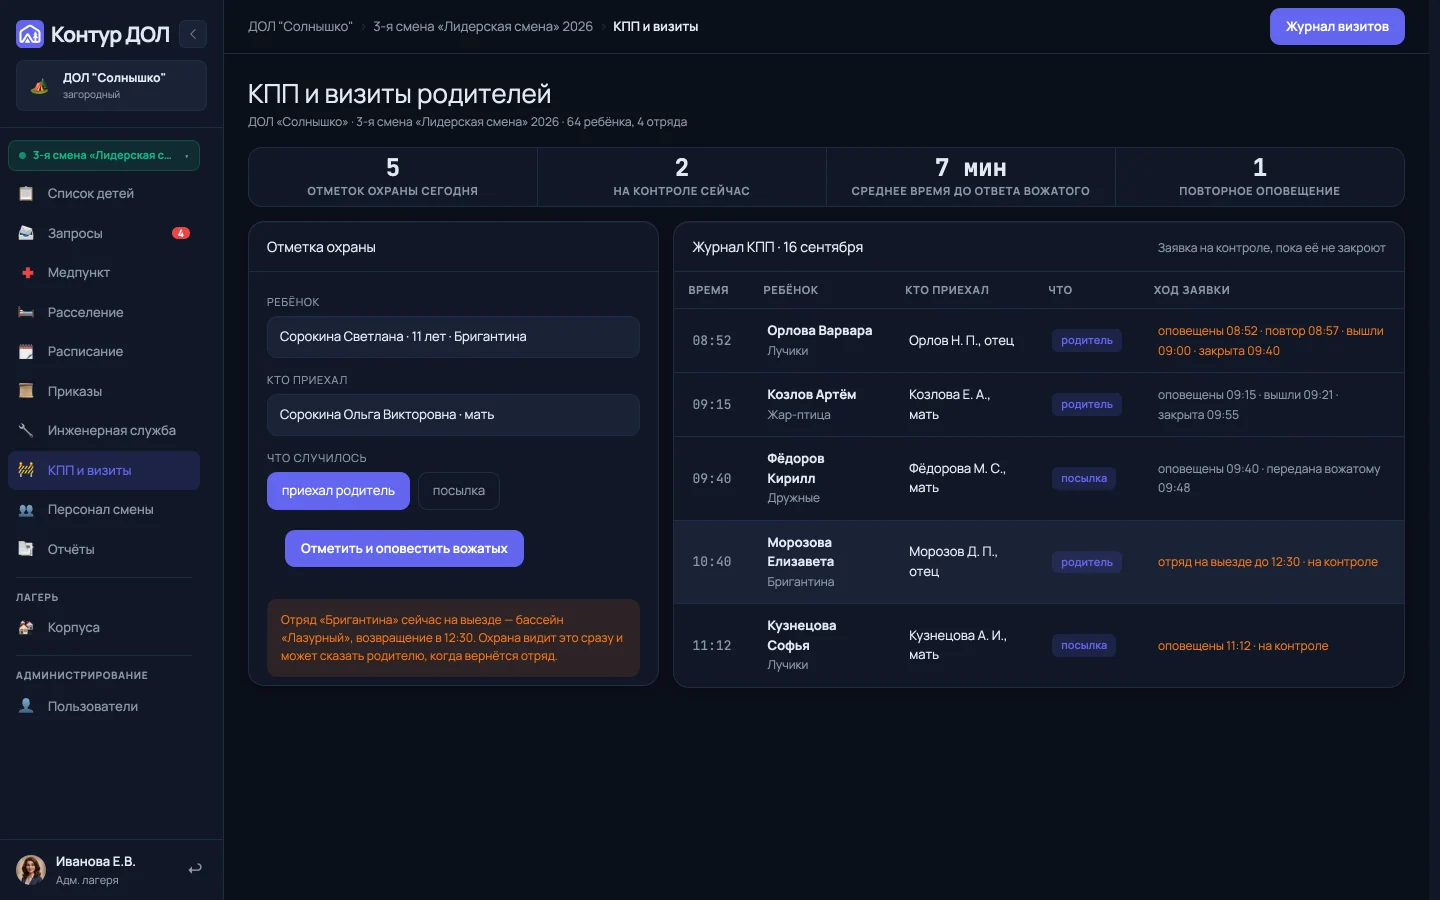Click the Медпункт red cross icon
This screenshot has width=1440, height=900.
click(x=26, y=272)
